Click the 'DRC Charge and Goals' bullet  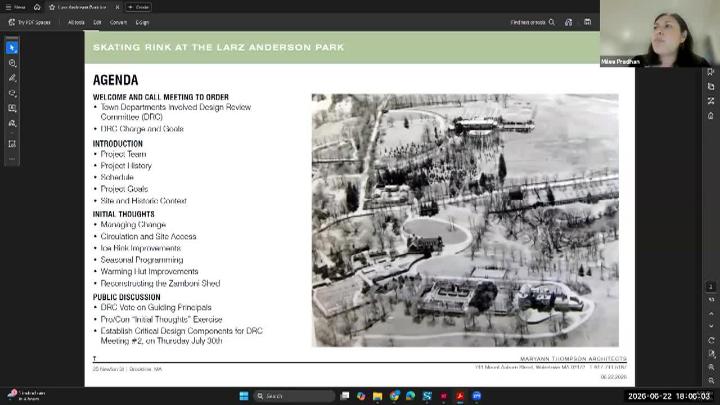click(x=142, y=129)
